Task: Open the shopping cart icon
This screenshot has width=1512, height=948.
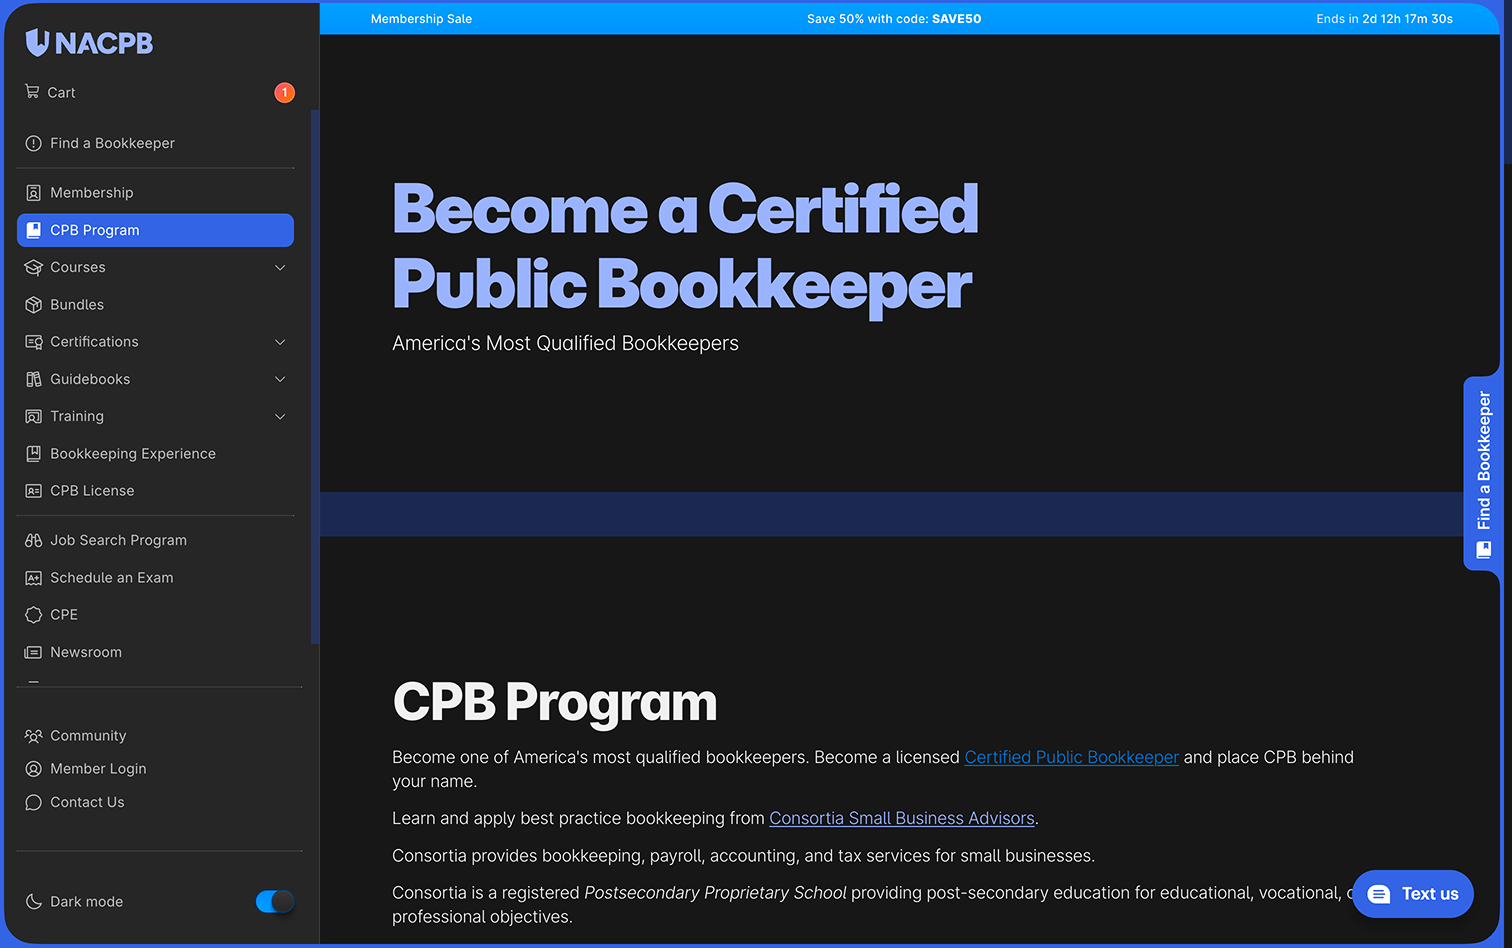Action: (32, 91)
